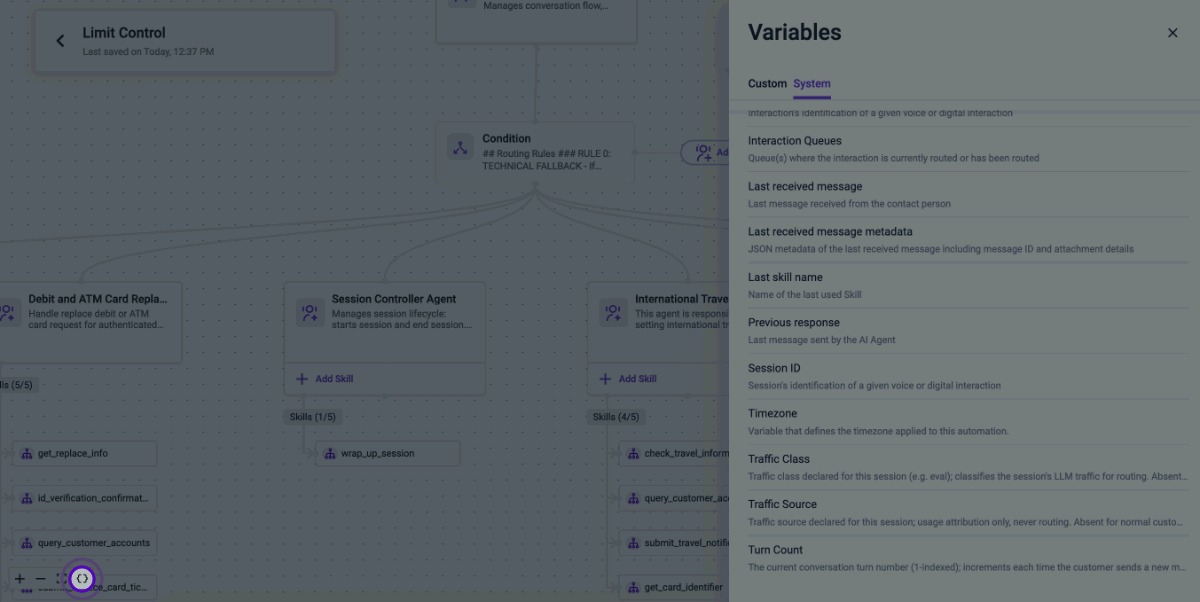
Task: Open variables with the curly braces button
Action: pos(83,579)
